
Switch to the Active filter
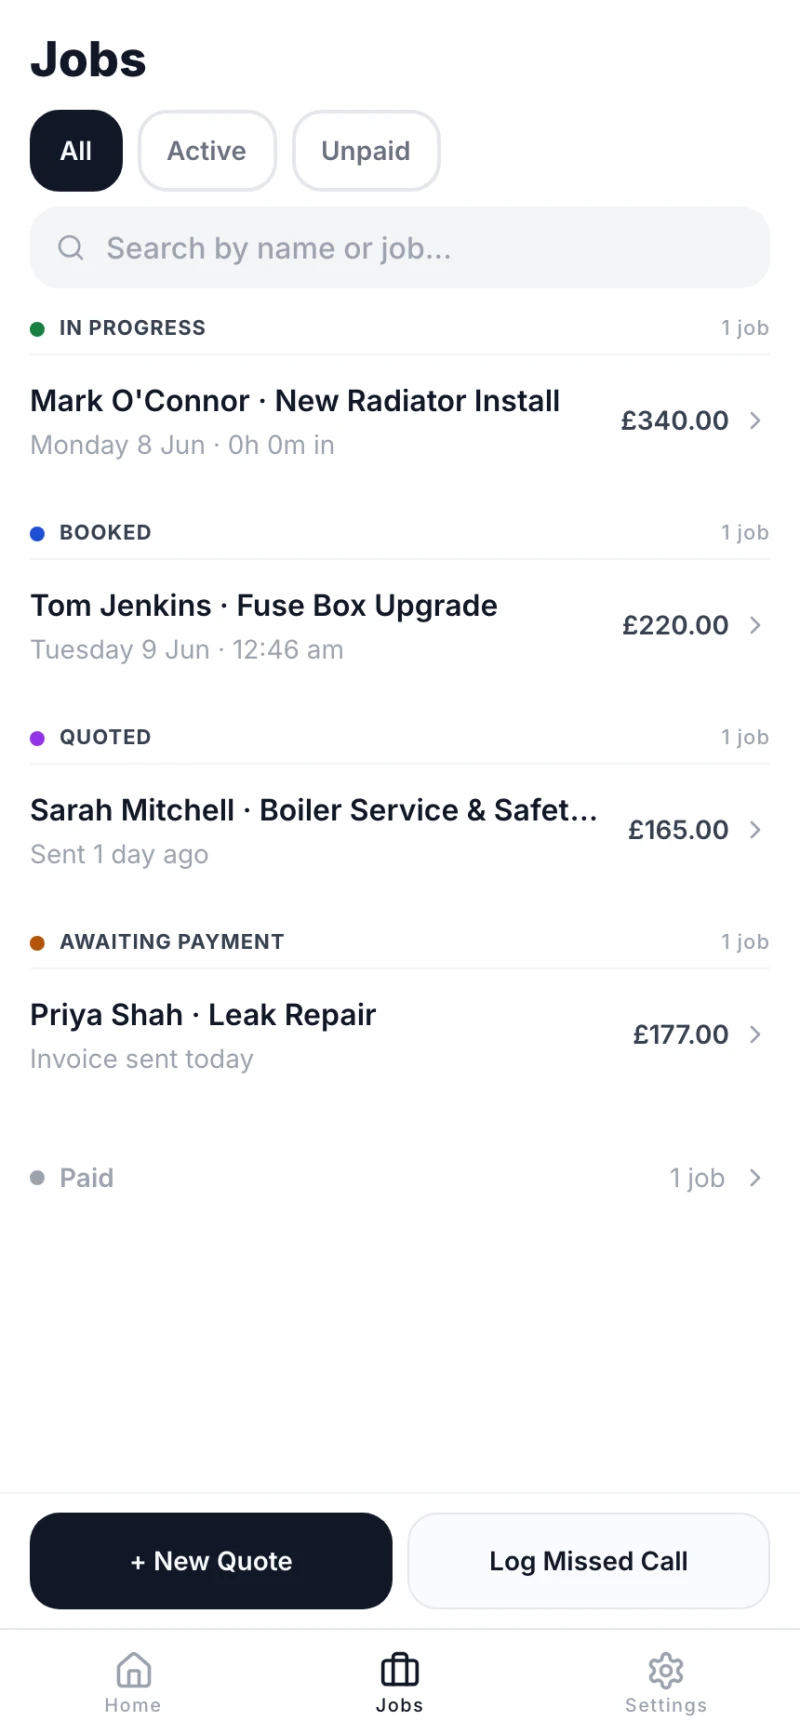click(207, 151)
